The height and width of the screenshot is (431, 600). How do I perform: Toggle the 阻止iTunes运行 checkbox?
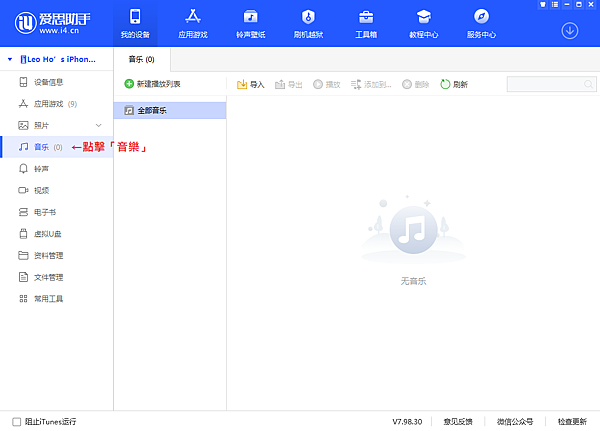(x=16, y=422)
